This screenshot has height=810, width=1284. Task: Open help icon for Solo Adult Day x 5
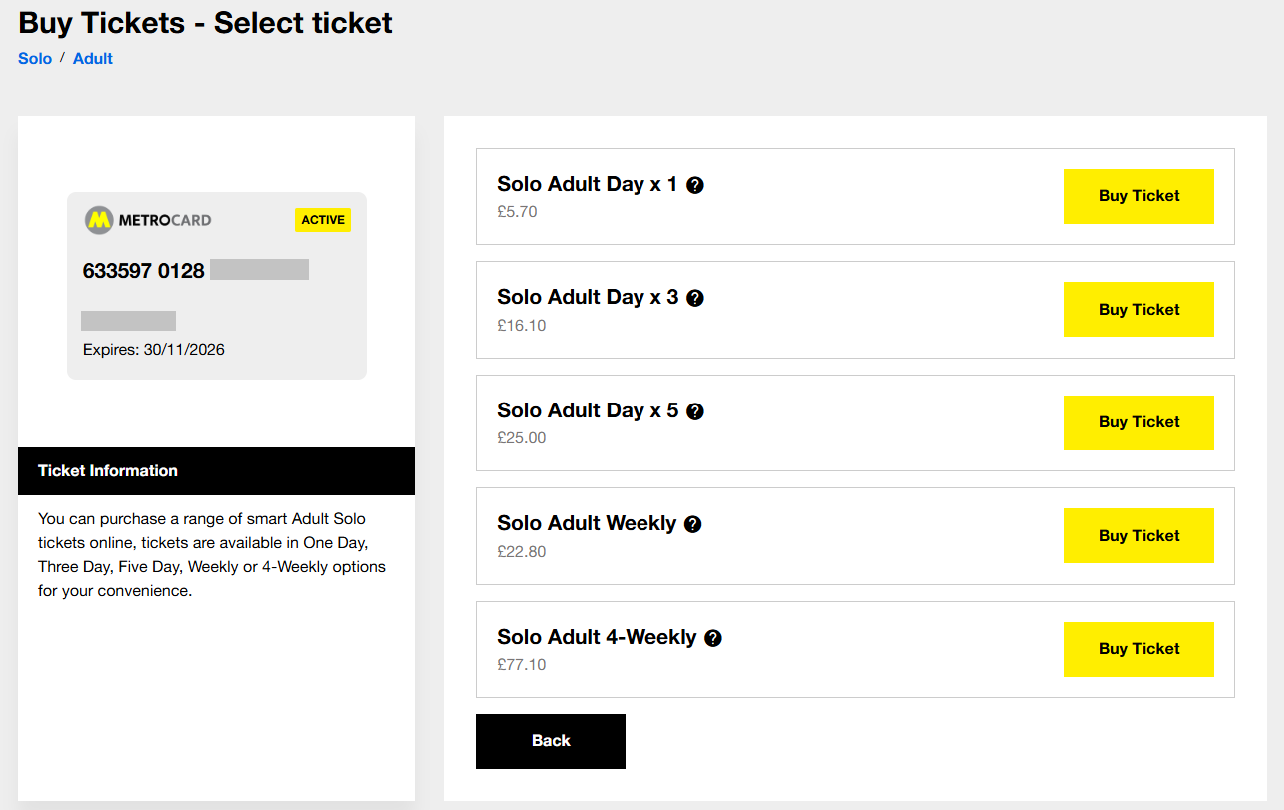(x=695, y=411)
